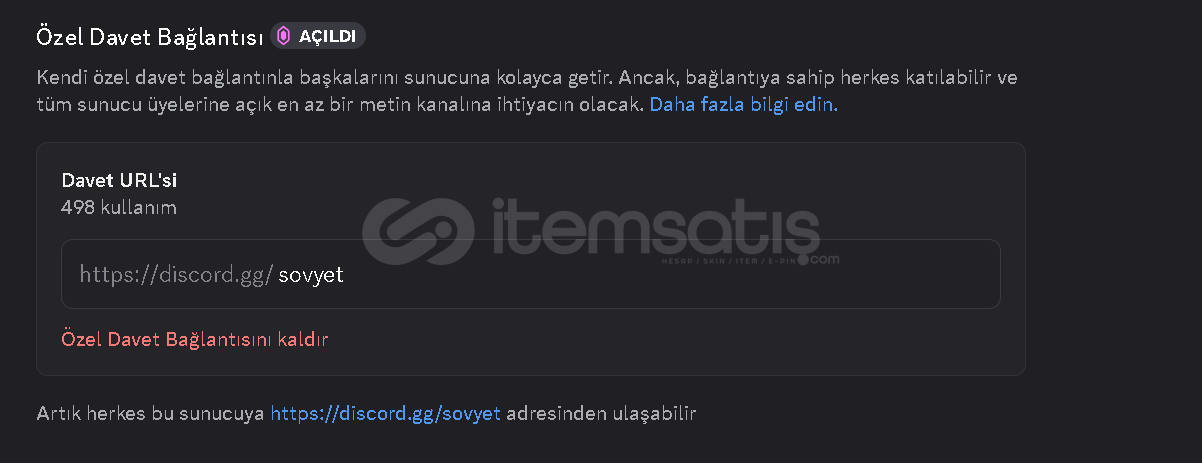The image size is (1202, 463).
Task: Click the purple boost gem icon
Action: click(x=284, y=36)
